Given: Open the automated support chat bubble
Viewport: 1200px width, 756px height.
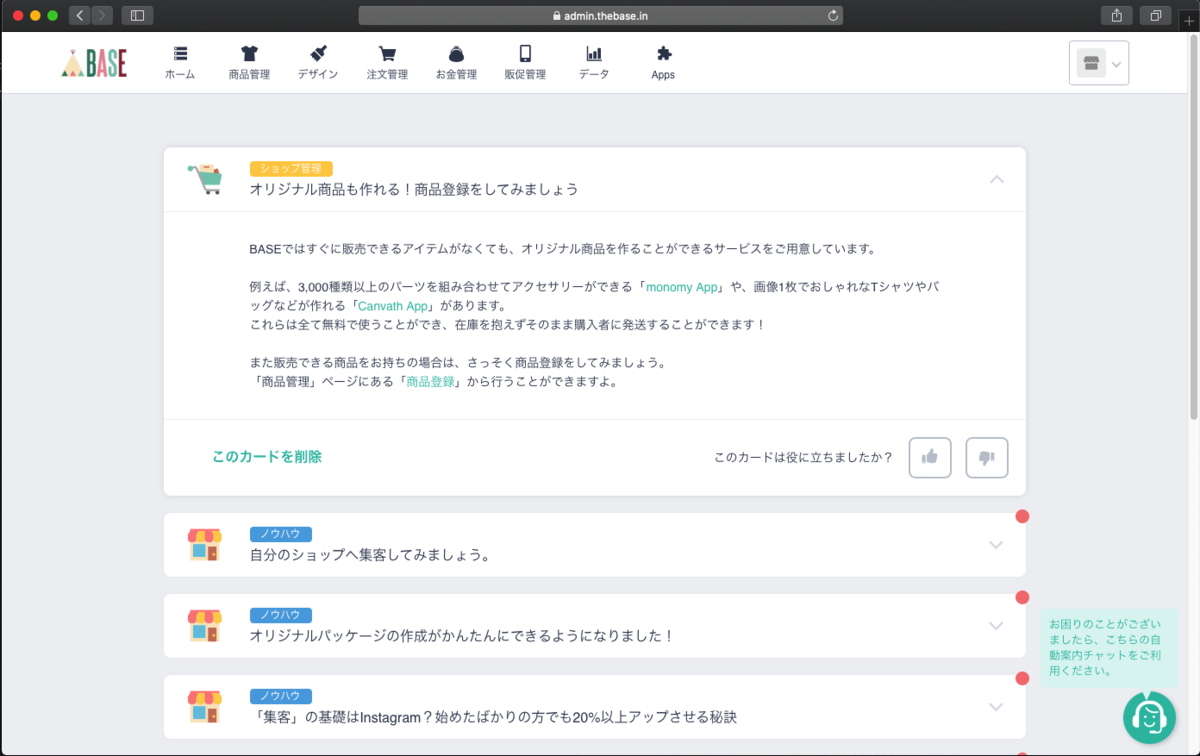Looking at the screenshot, I should coord(1149,718).
